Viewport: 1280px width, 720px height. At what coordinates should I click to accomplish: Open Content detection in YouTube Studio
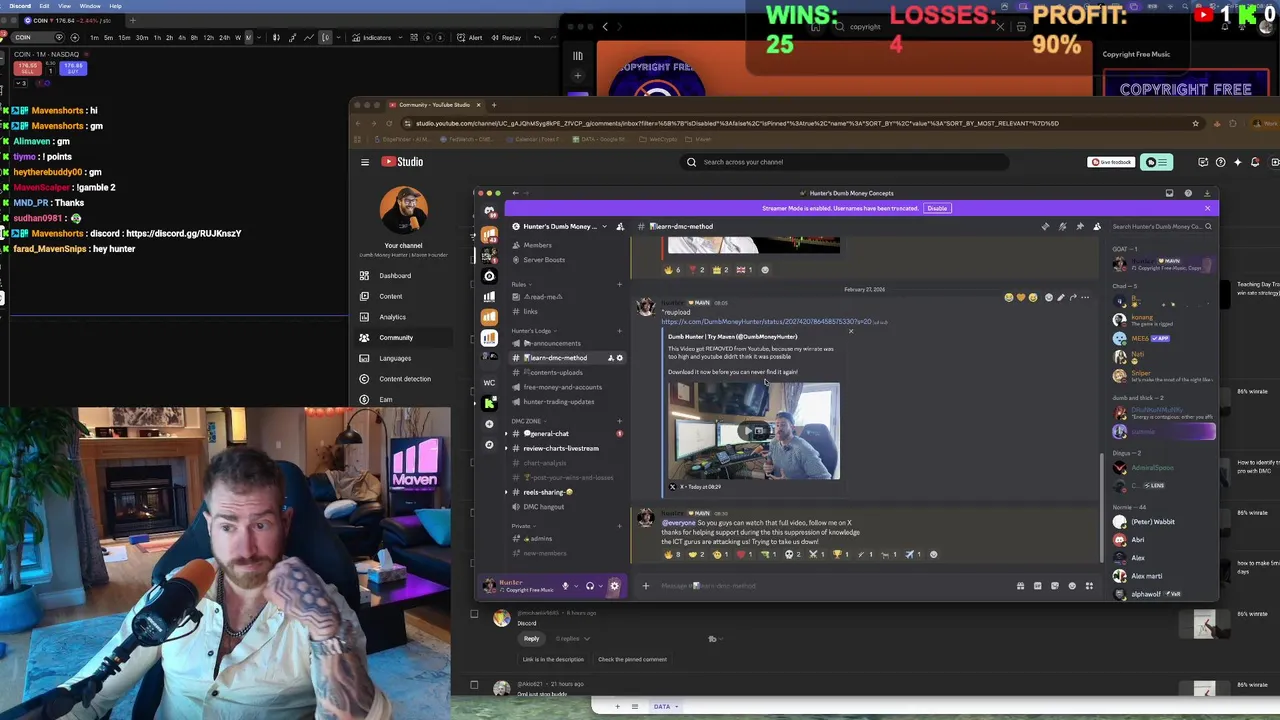[x=405, y=379]
